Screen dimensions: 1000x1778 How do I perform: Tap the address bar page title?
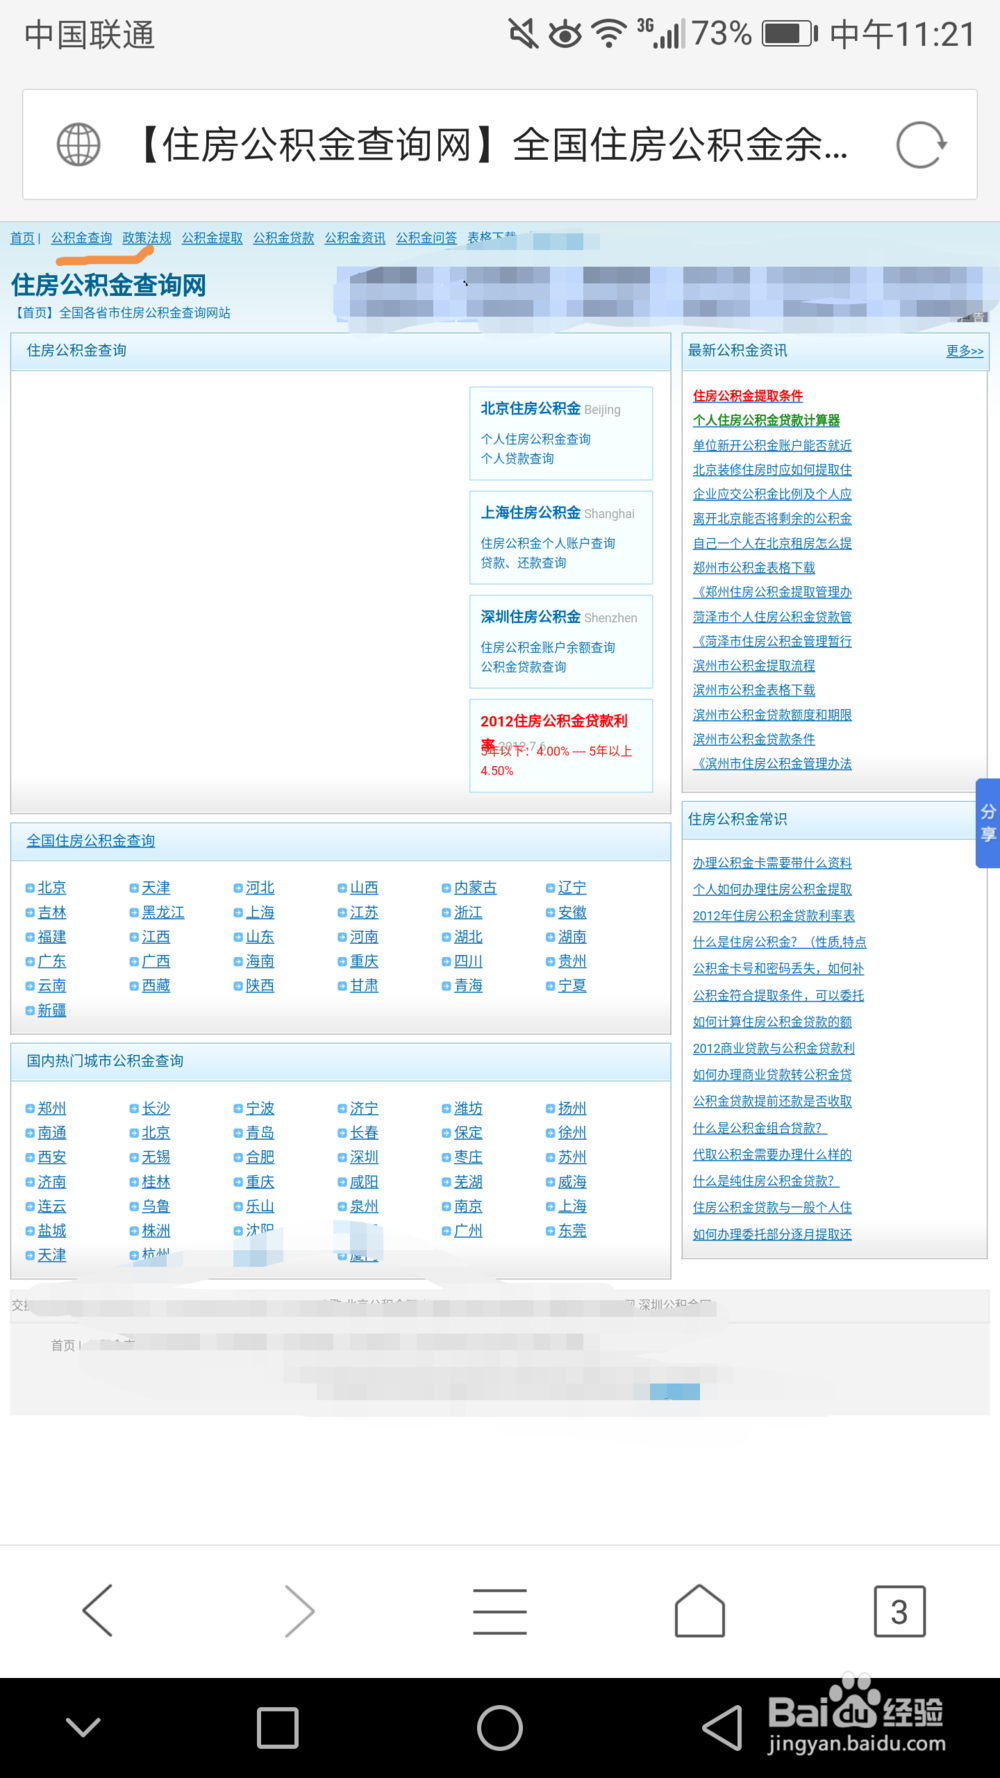tap(492, 145)
